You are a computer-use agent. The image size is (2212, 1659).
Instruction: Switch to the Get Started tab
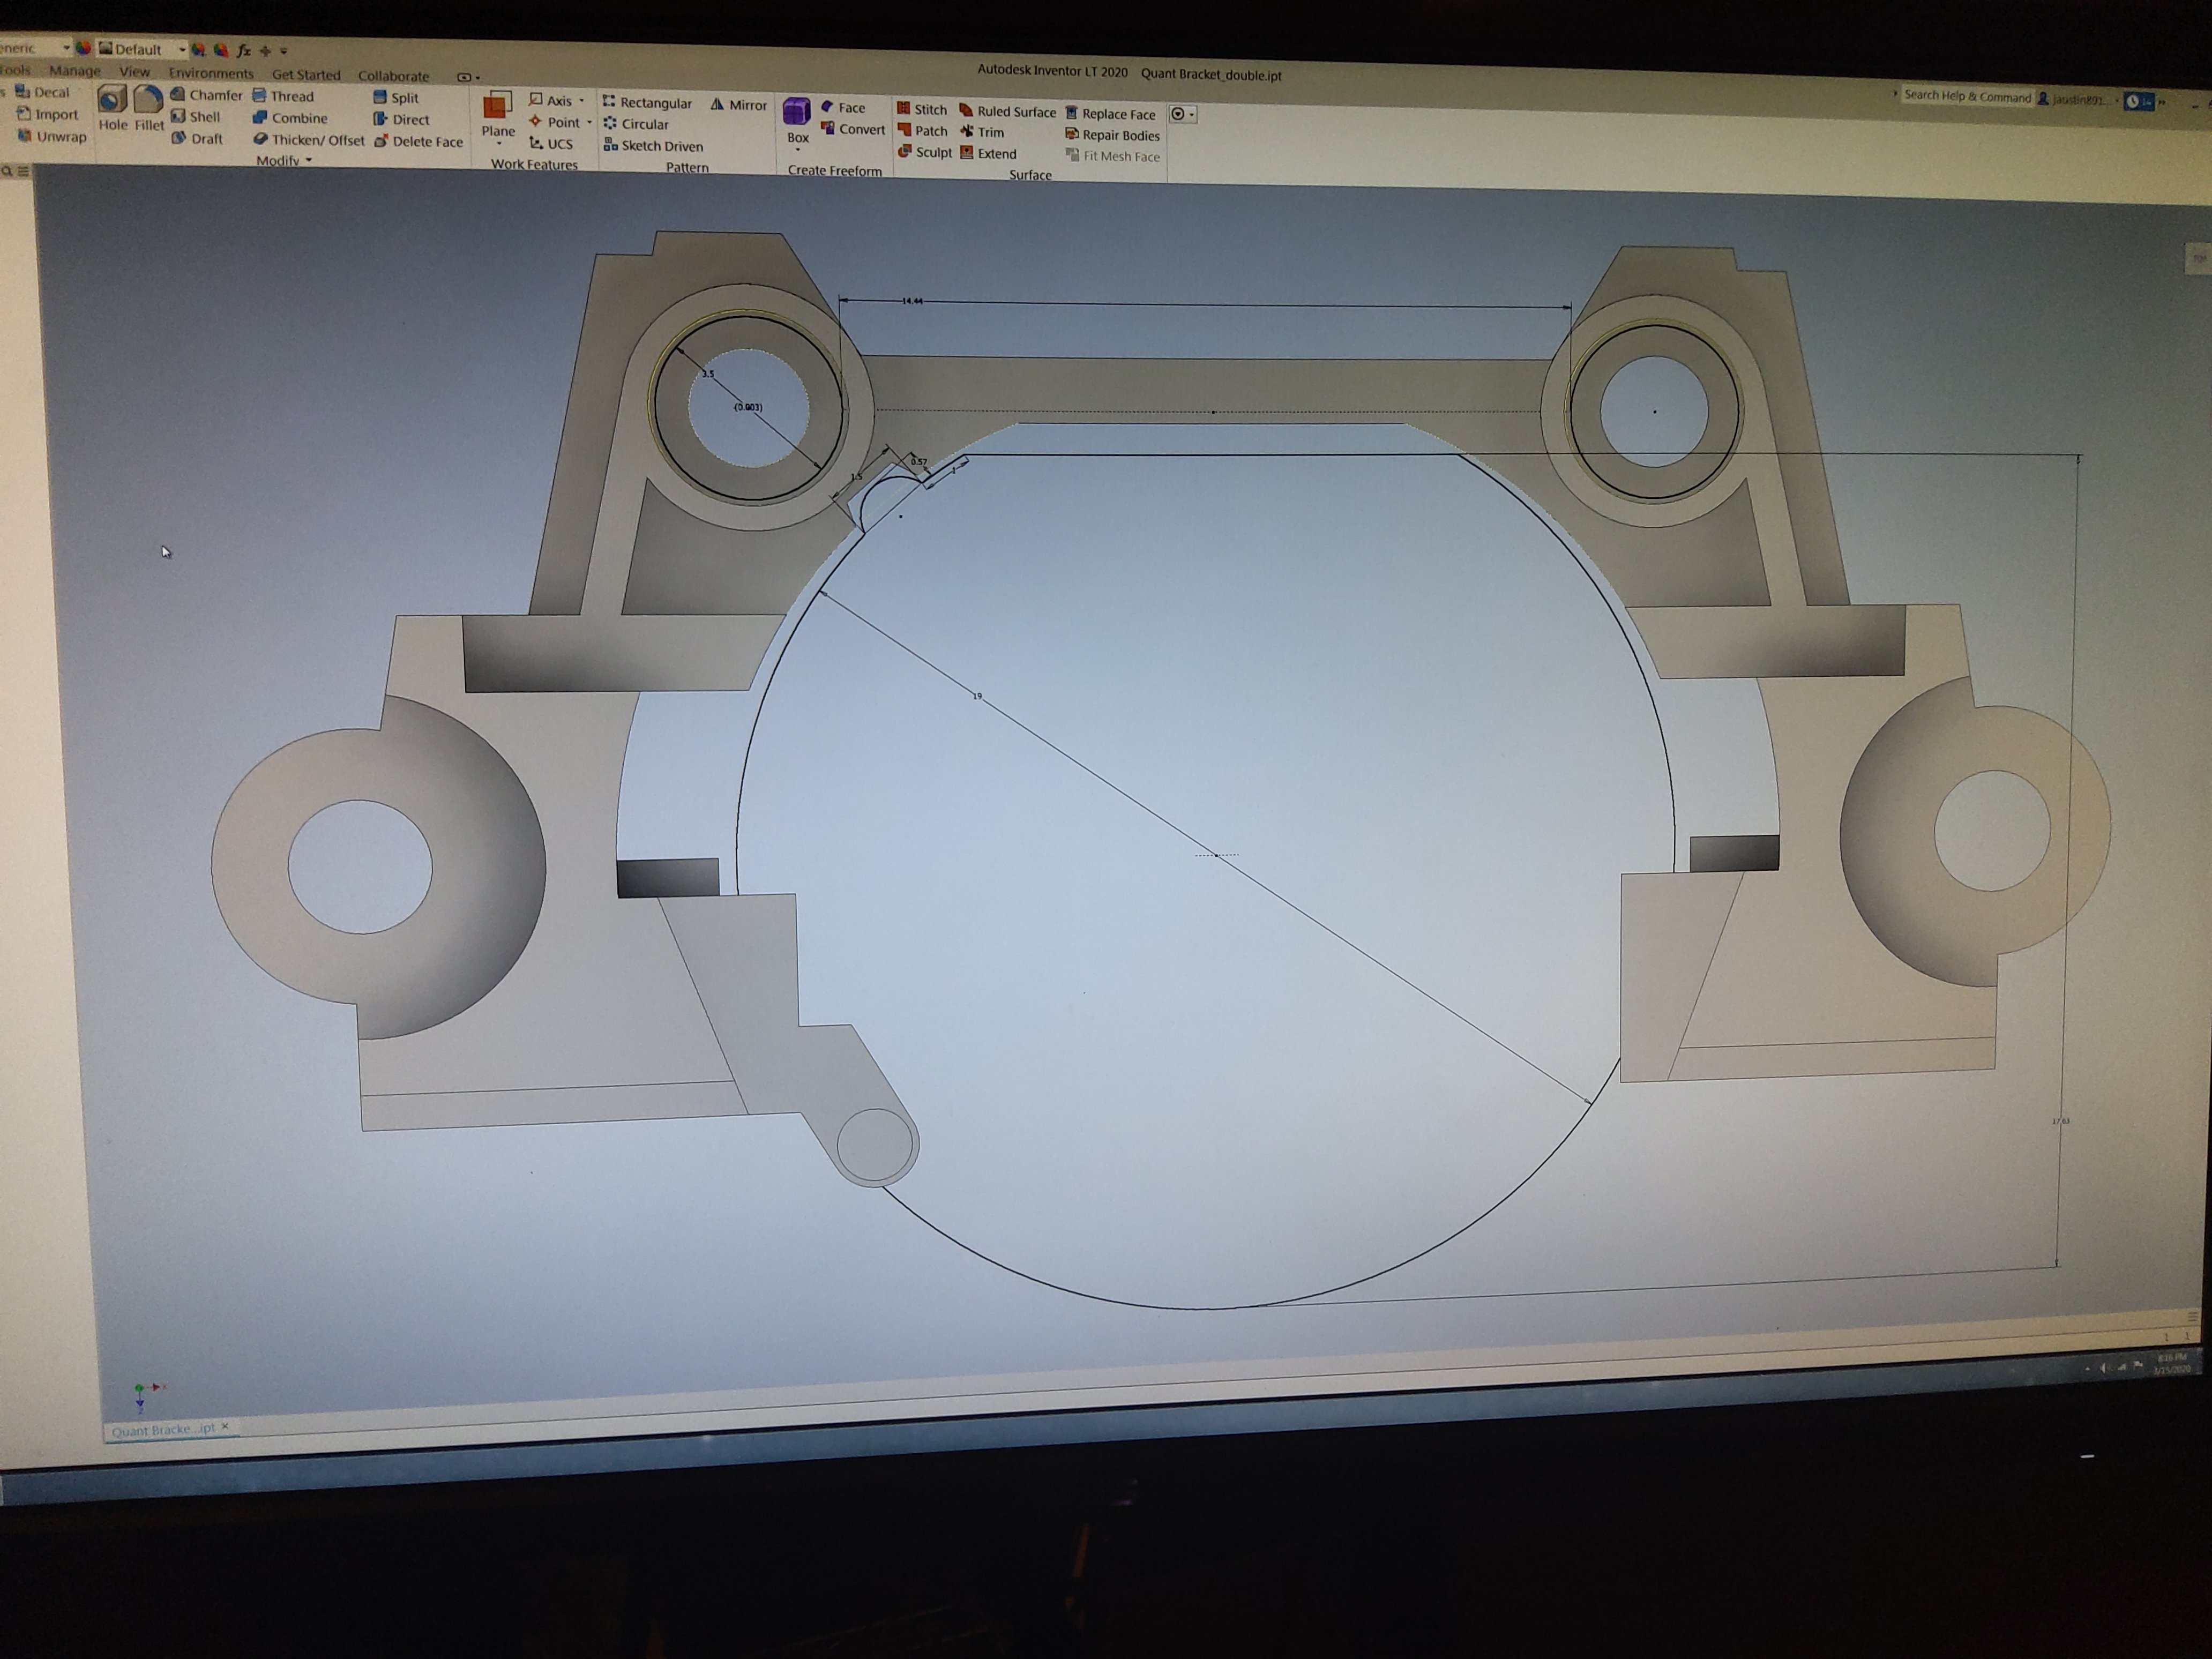[x=306, y=75]
